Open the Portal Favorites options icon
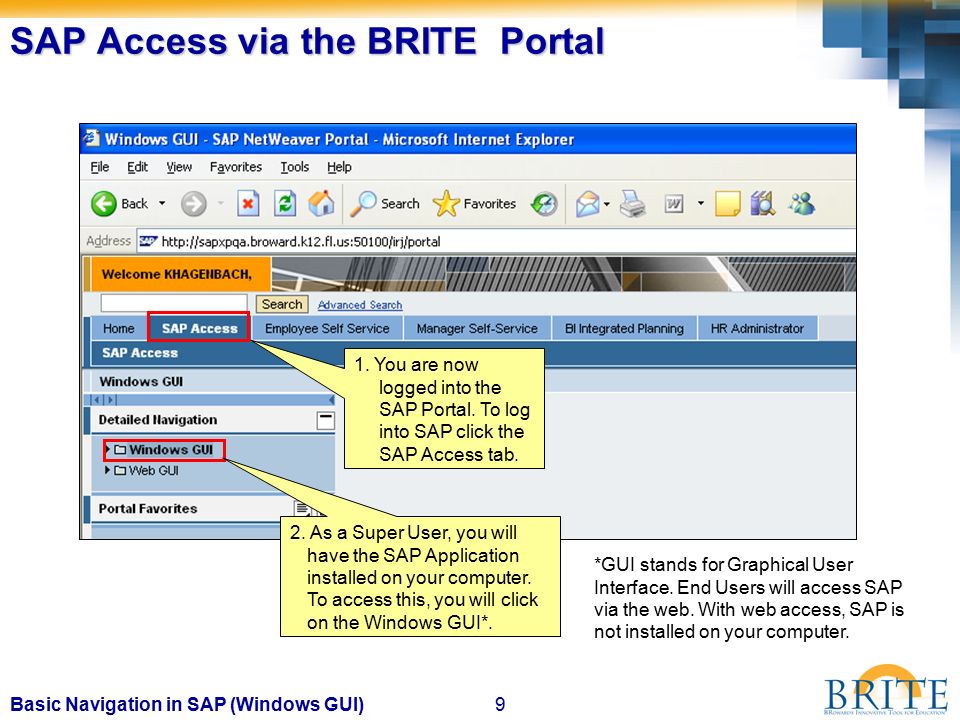The height and width of the screenshot is (720, 960). [302, 507]
